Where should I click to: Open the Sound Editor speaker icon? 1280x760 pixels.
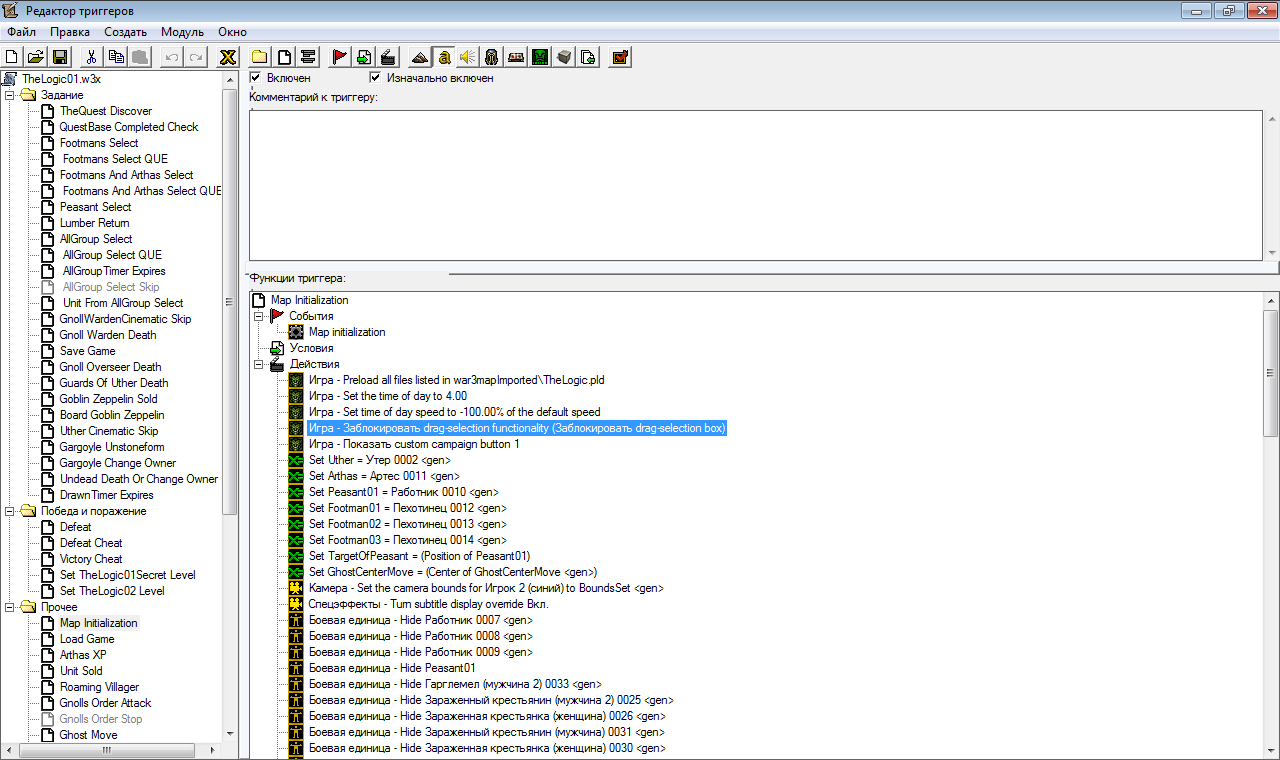(x=467, y=57)
